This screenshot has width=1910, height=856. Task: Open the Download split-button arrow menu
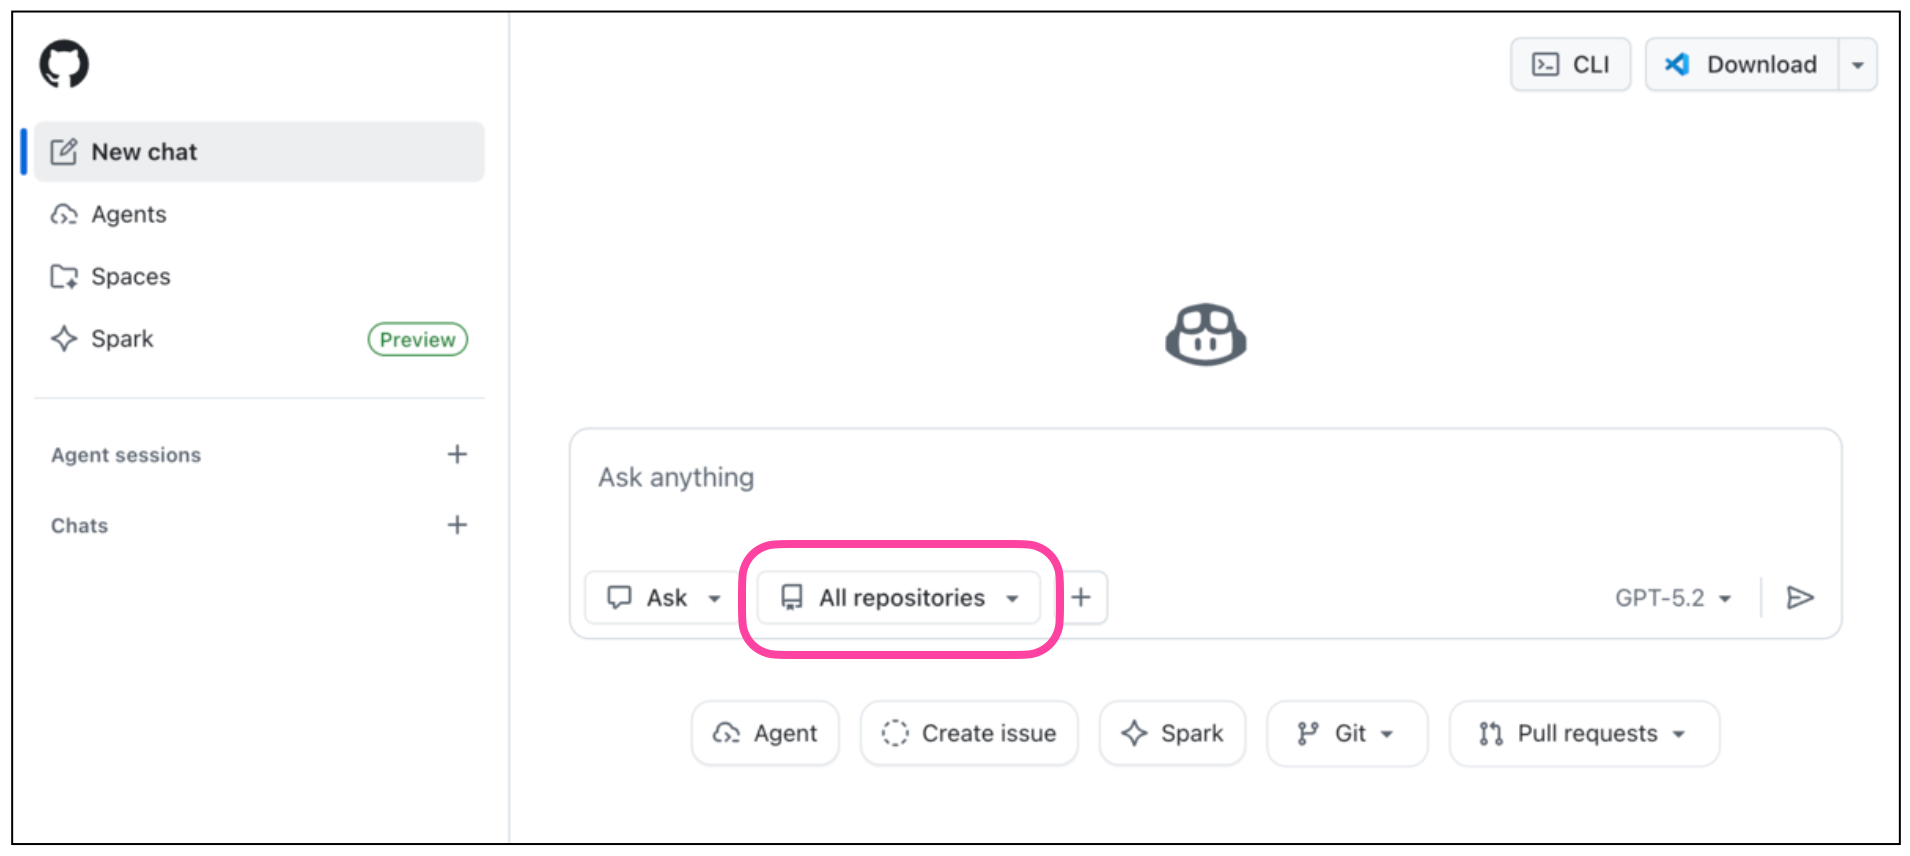pyautogui.click(x=1859, y=64)
